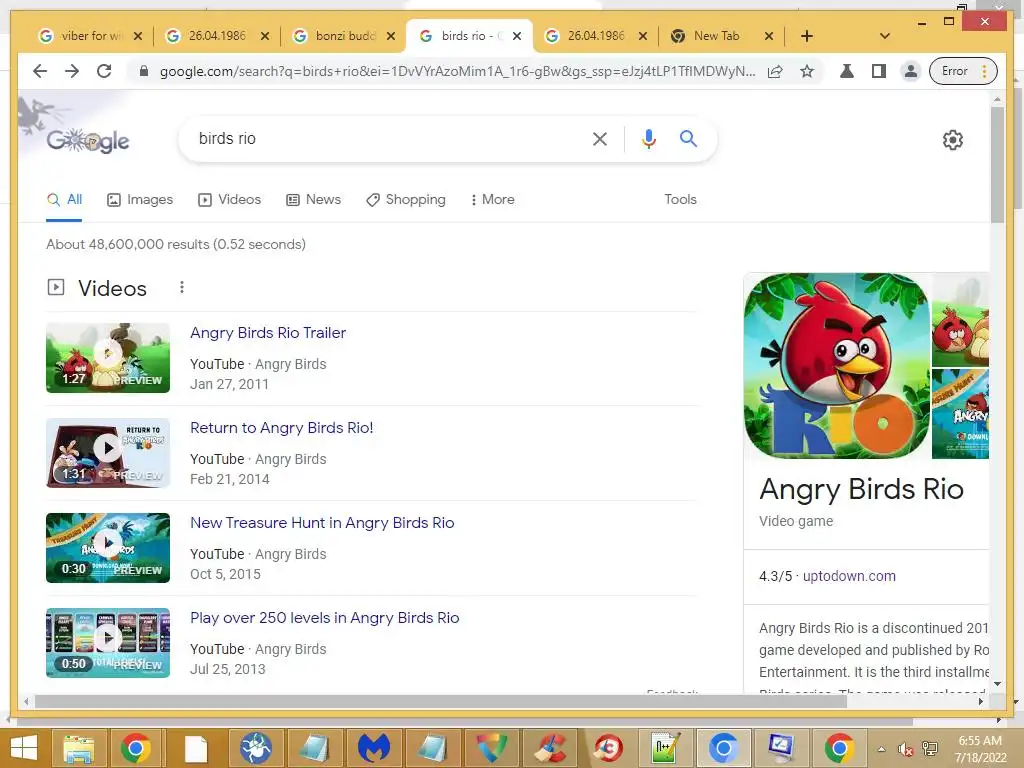Open the uptodown.com rating link
The width and height of the screenshot is (1024, 768).
(x=849, y=576)
